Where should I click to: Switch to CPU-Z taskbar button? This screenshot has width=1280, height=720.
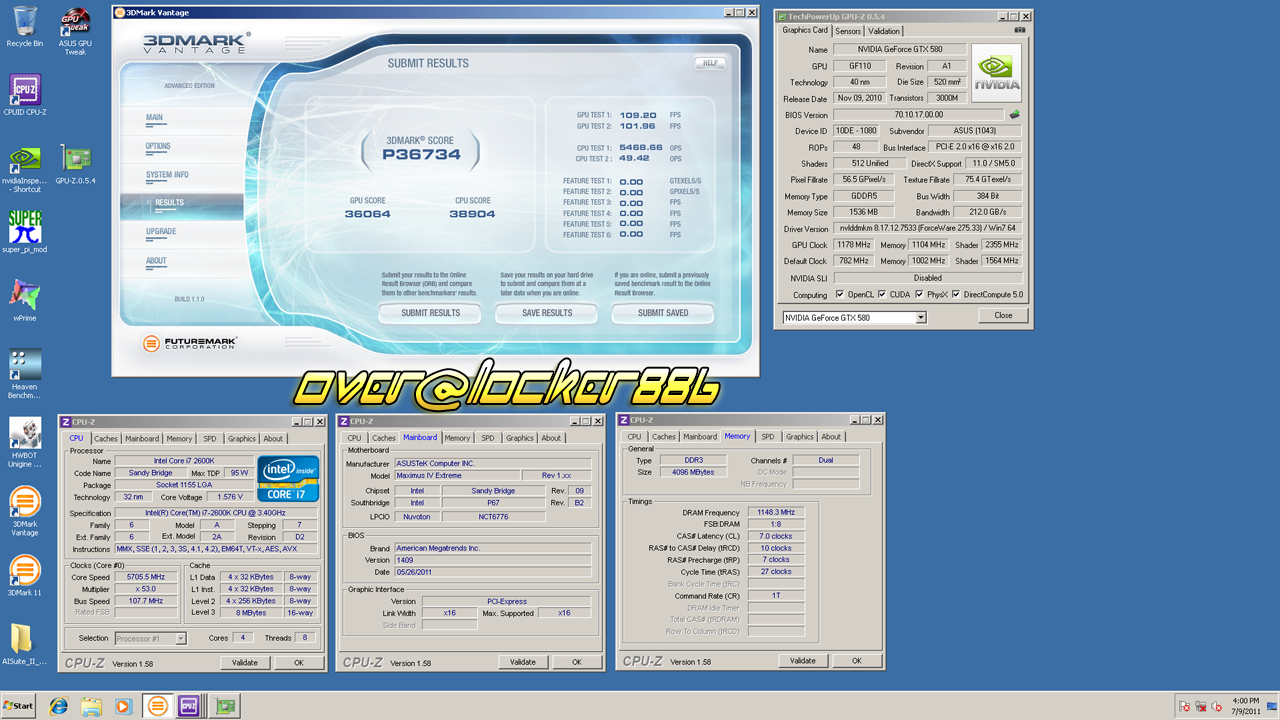click(x=189, y=706)
